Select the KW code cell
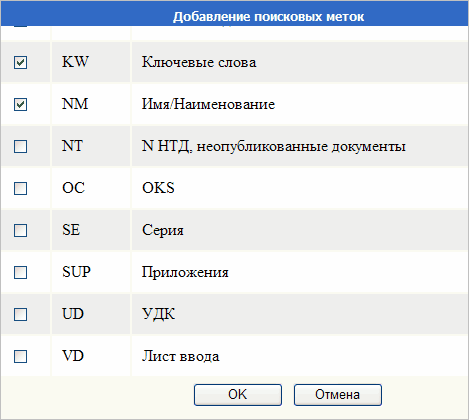The height and width of the screenshot is (420, 469). [x=91, y=62]
